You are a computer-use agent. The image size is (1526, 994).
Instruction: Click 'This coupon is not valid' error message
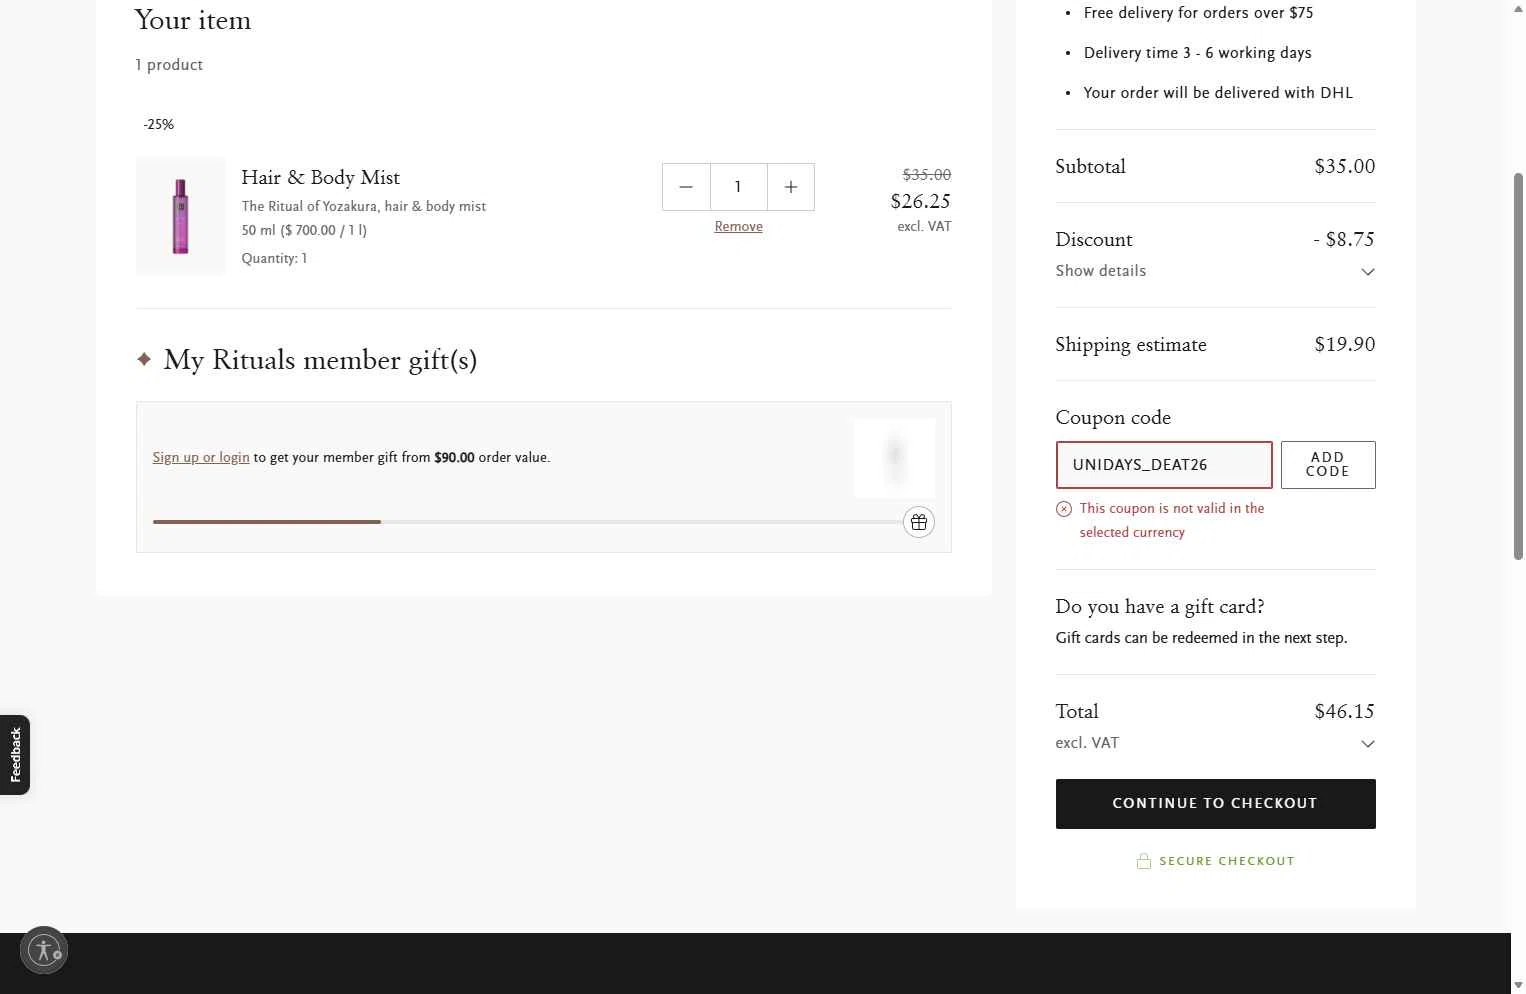click(1172, 521)
